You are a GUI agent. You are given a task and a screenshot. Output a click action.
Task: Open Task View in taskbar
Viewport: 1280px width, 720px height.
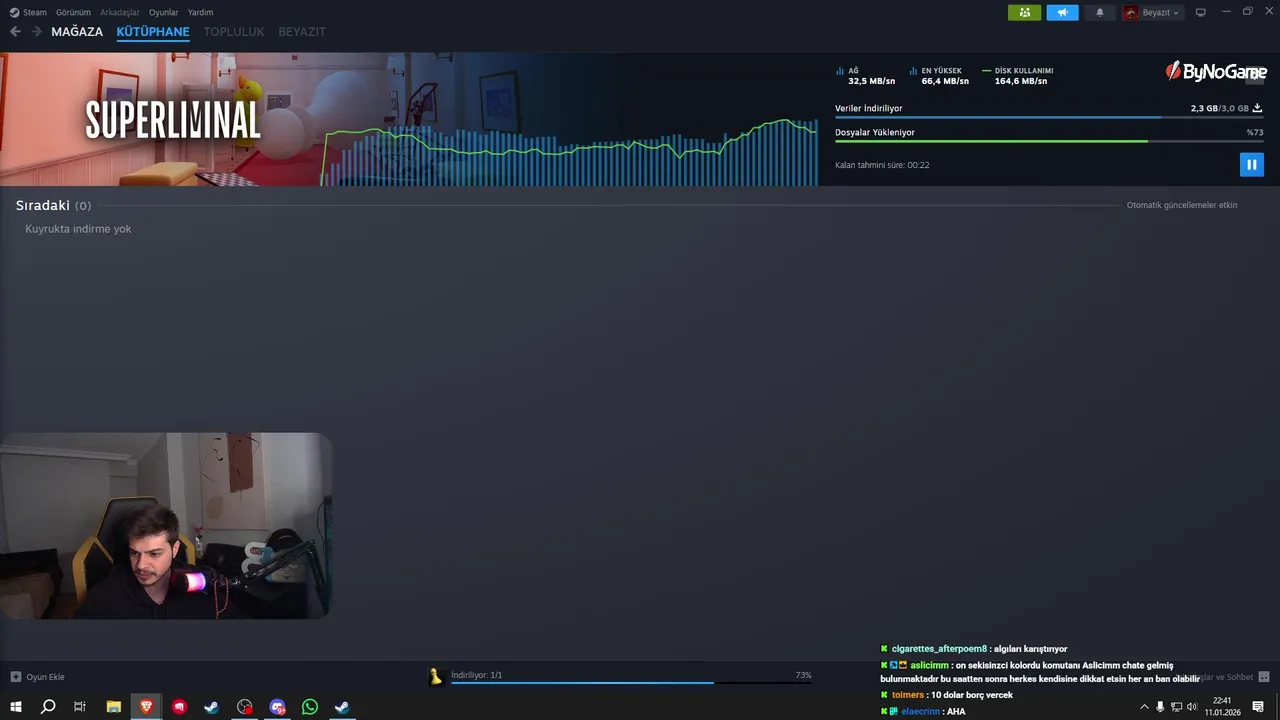click(x=80, y=707)
